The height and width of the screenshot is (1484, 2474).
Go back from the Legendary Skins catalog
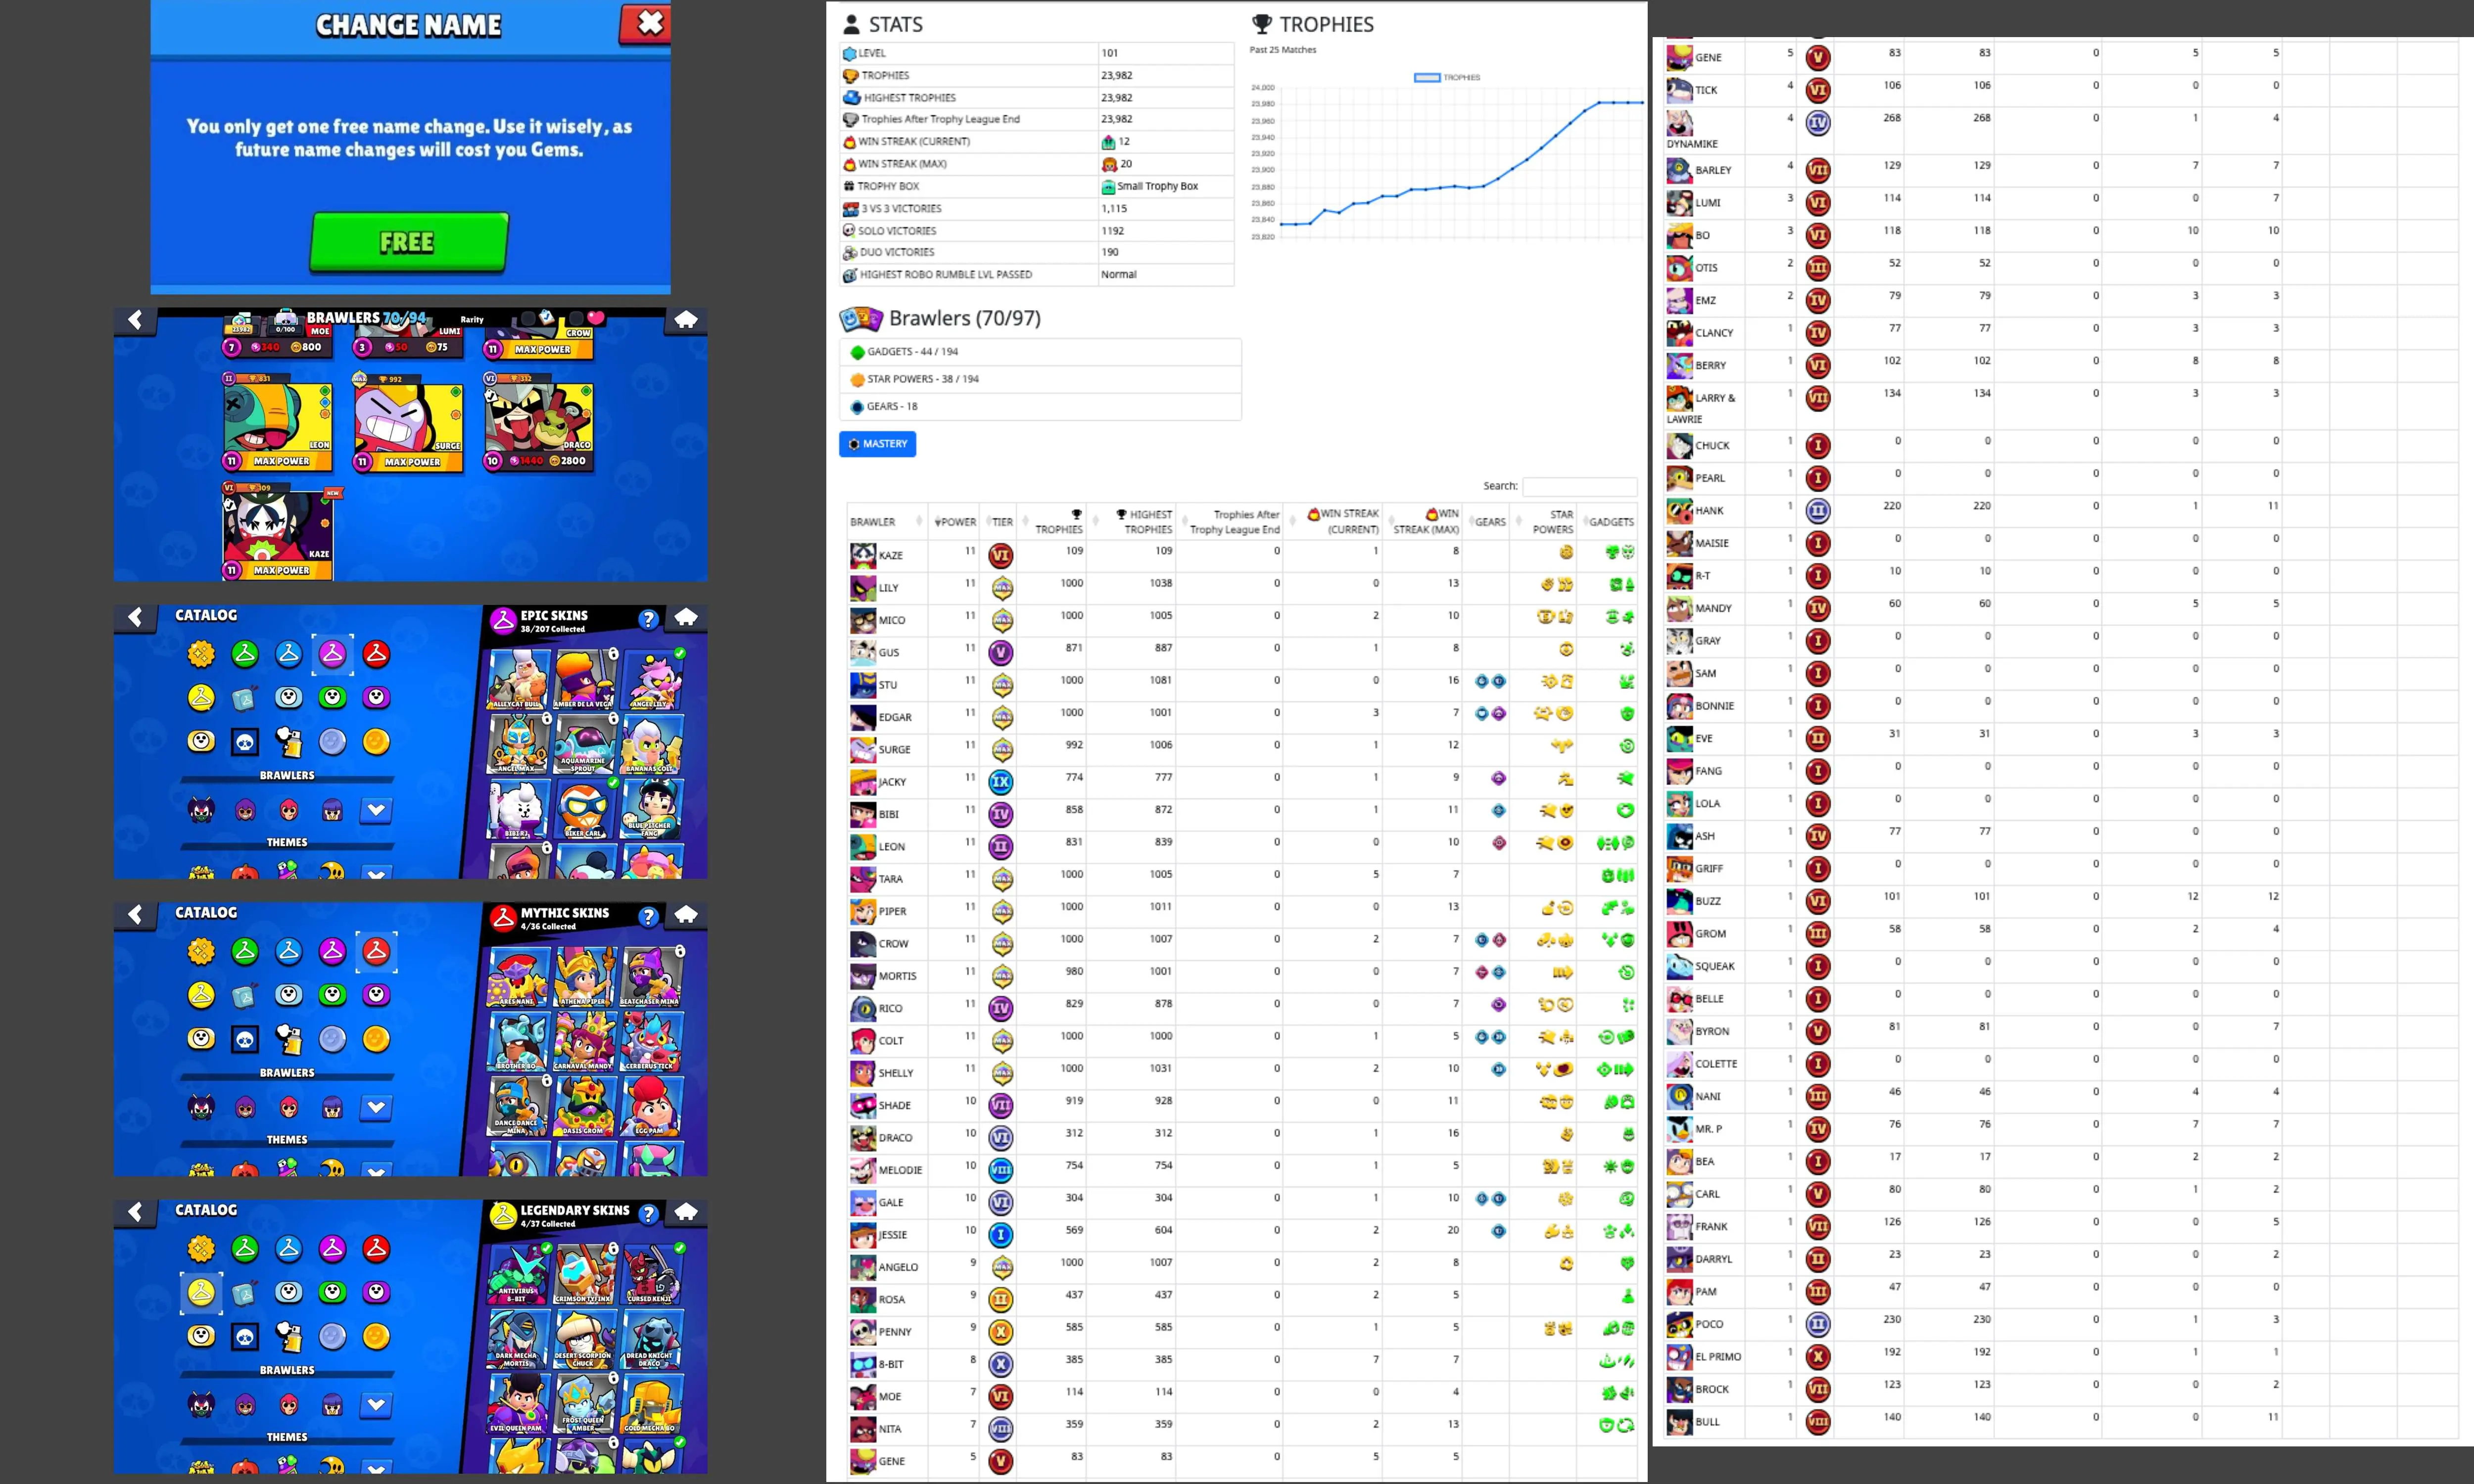point(136,1212)
